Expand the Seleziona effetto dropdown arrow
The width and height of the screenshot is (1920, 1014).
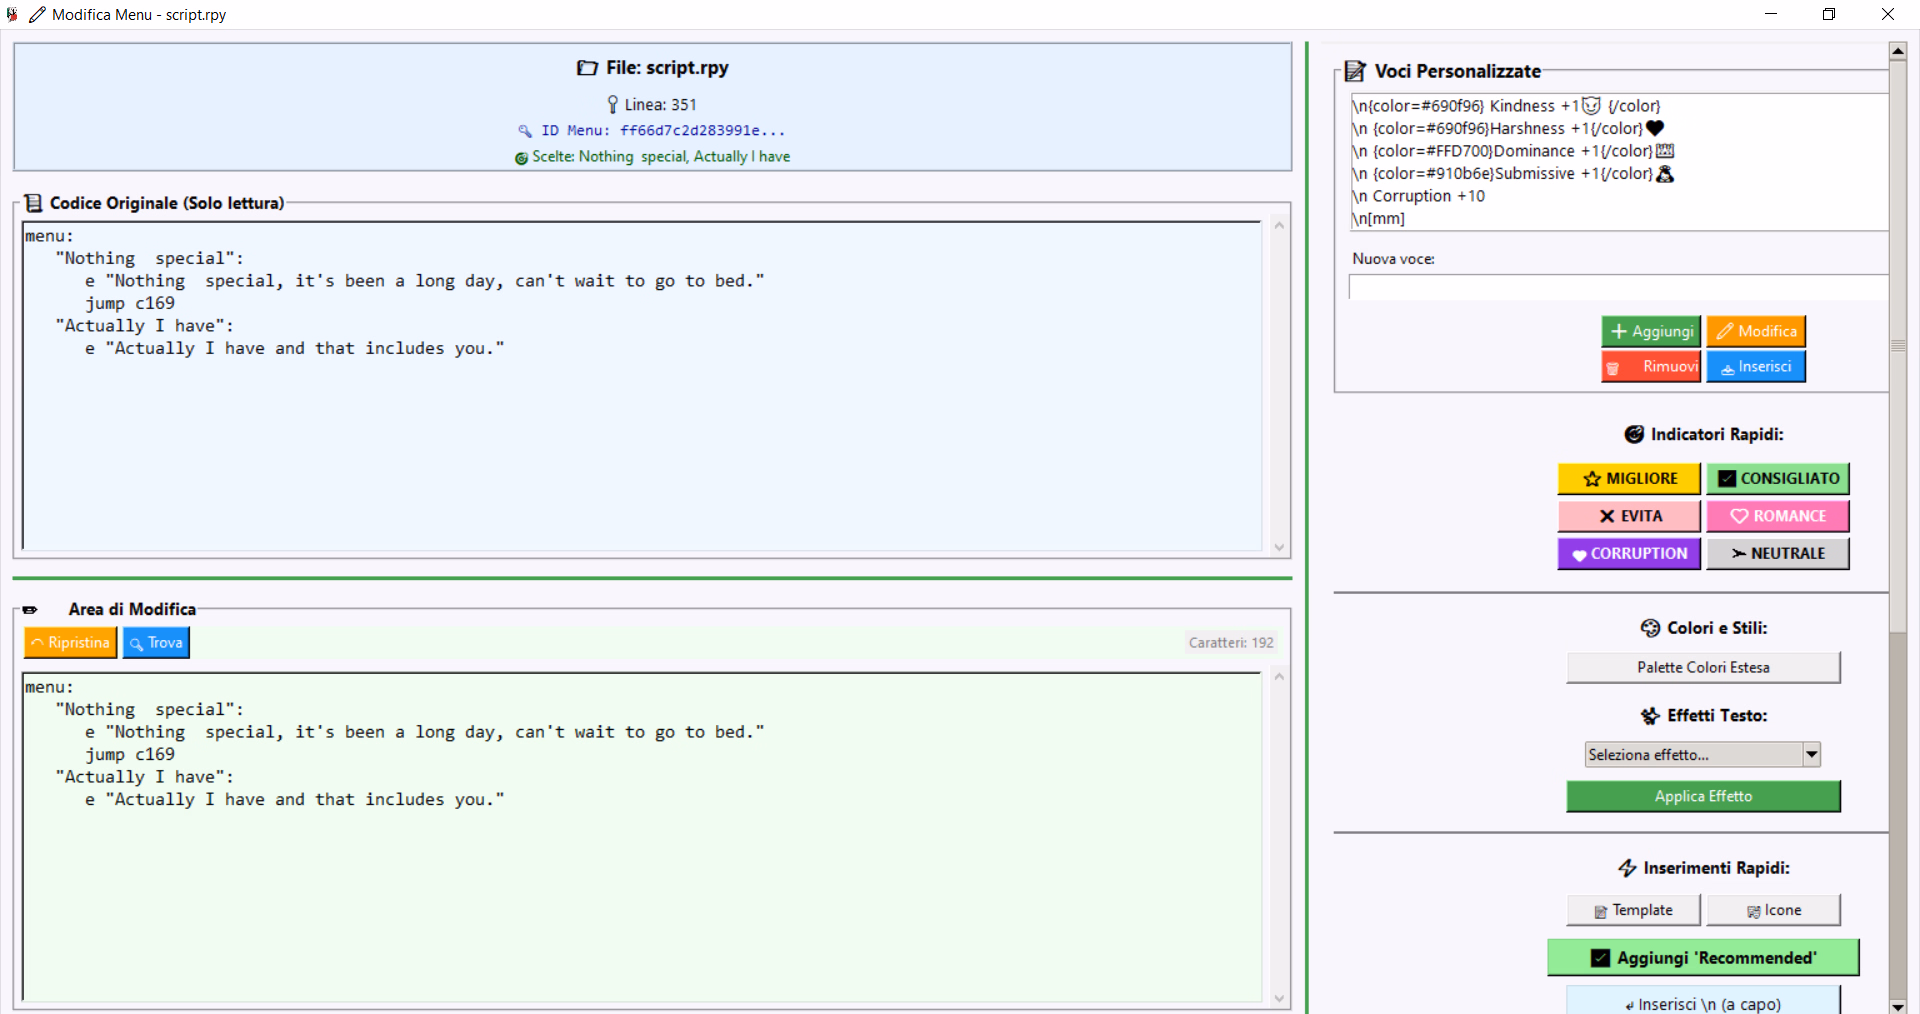tap(1811, 754)
